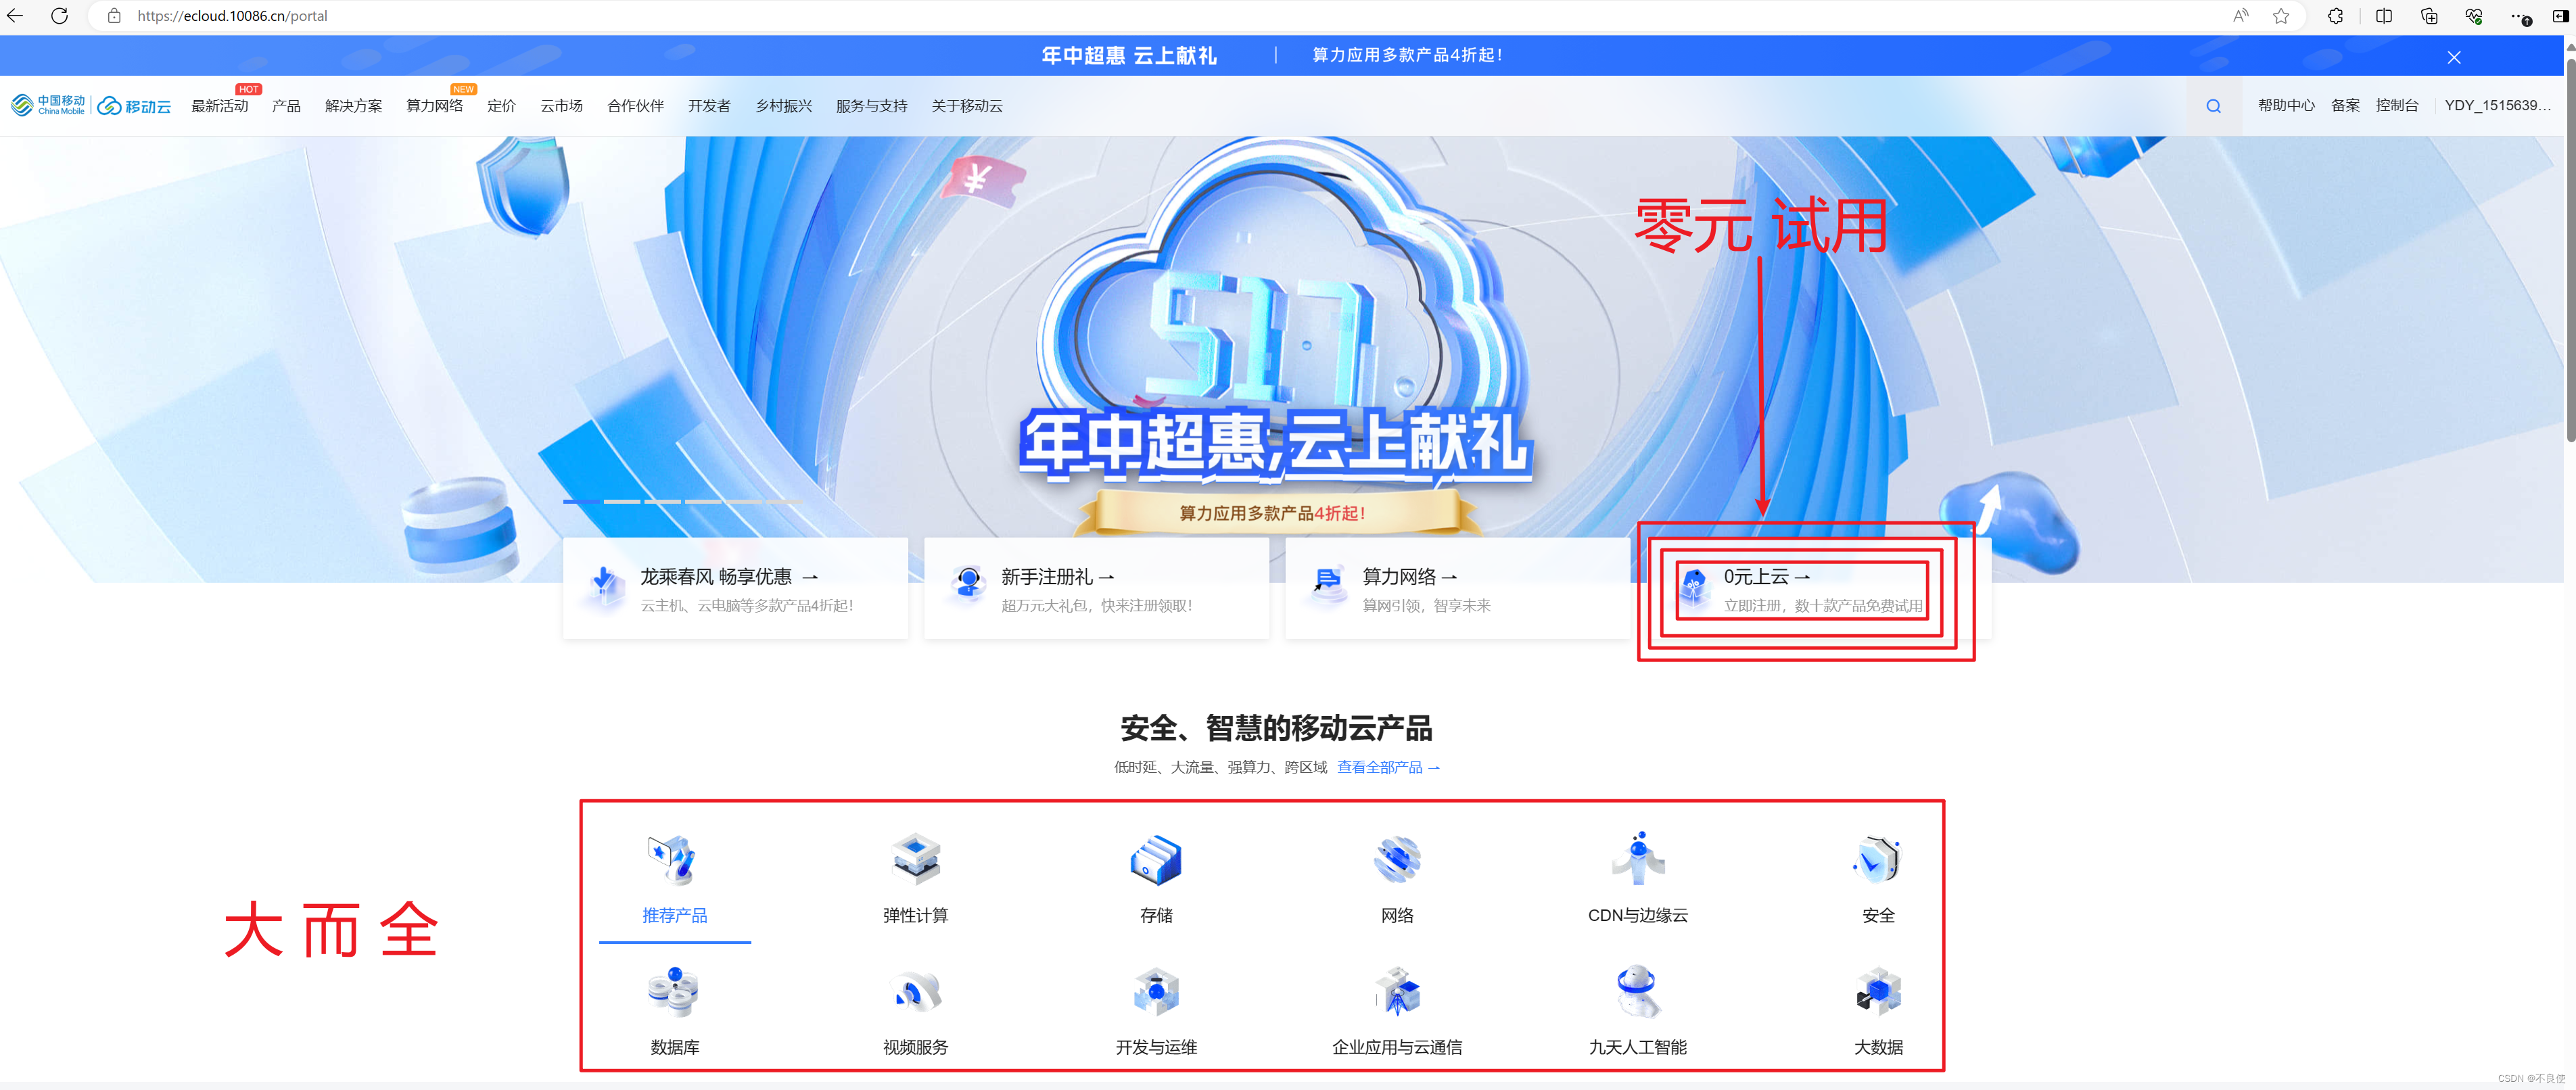2576x1090 pixels.
Task: Click the search magnifier icon in navbar
Action: click(x=2213, y=106)
